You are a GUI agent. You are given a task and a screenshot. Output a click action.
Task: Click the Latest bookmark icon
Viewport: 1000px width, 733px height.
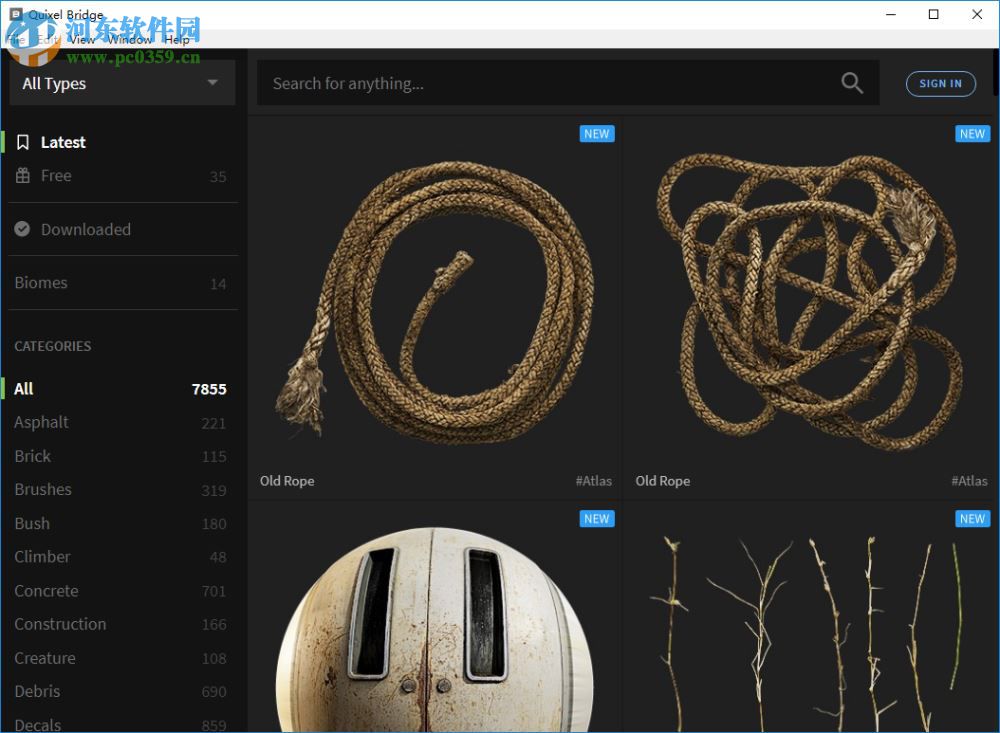(22, 142)
